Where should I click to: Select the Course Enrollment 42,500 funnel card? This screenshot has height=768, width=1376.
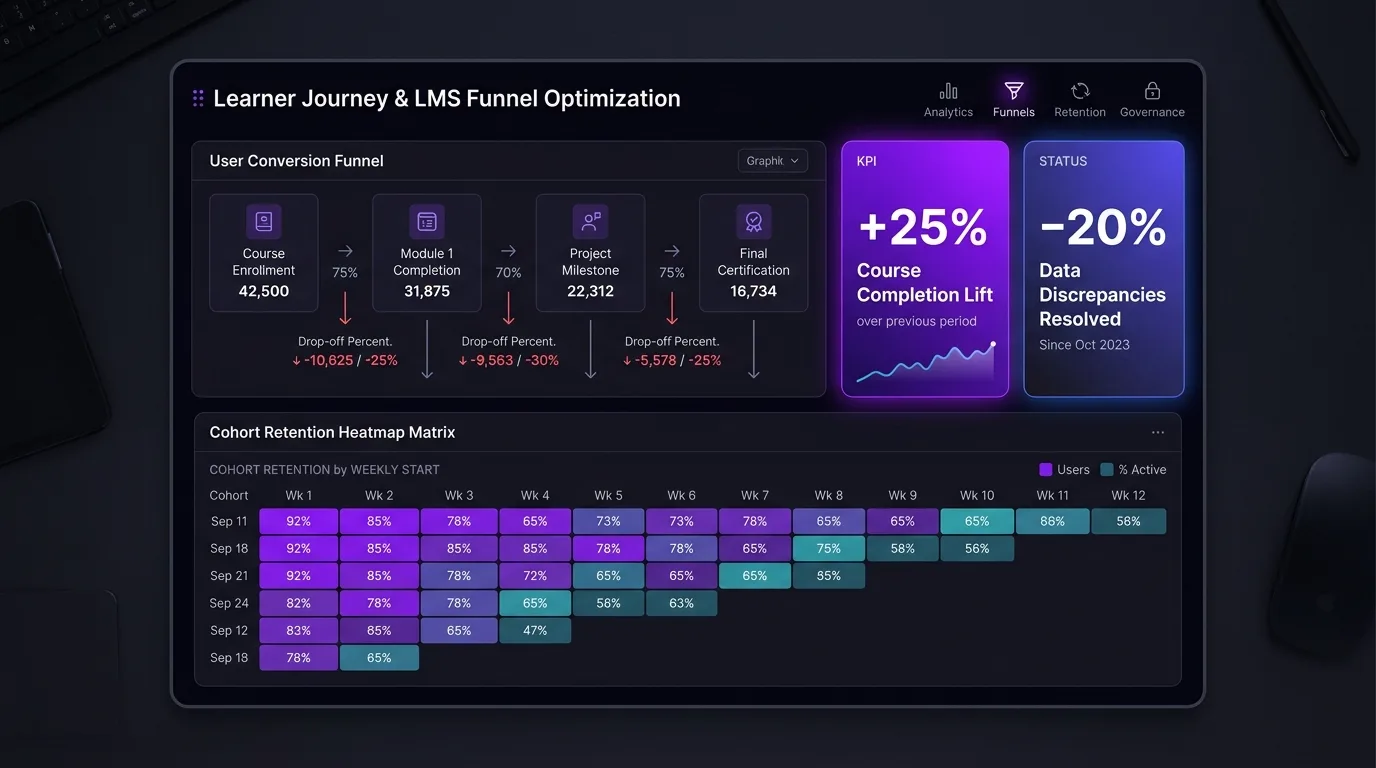[264, 253]
